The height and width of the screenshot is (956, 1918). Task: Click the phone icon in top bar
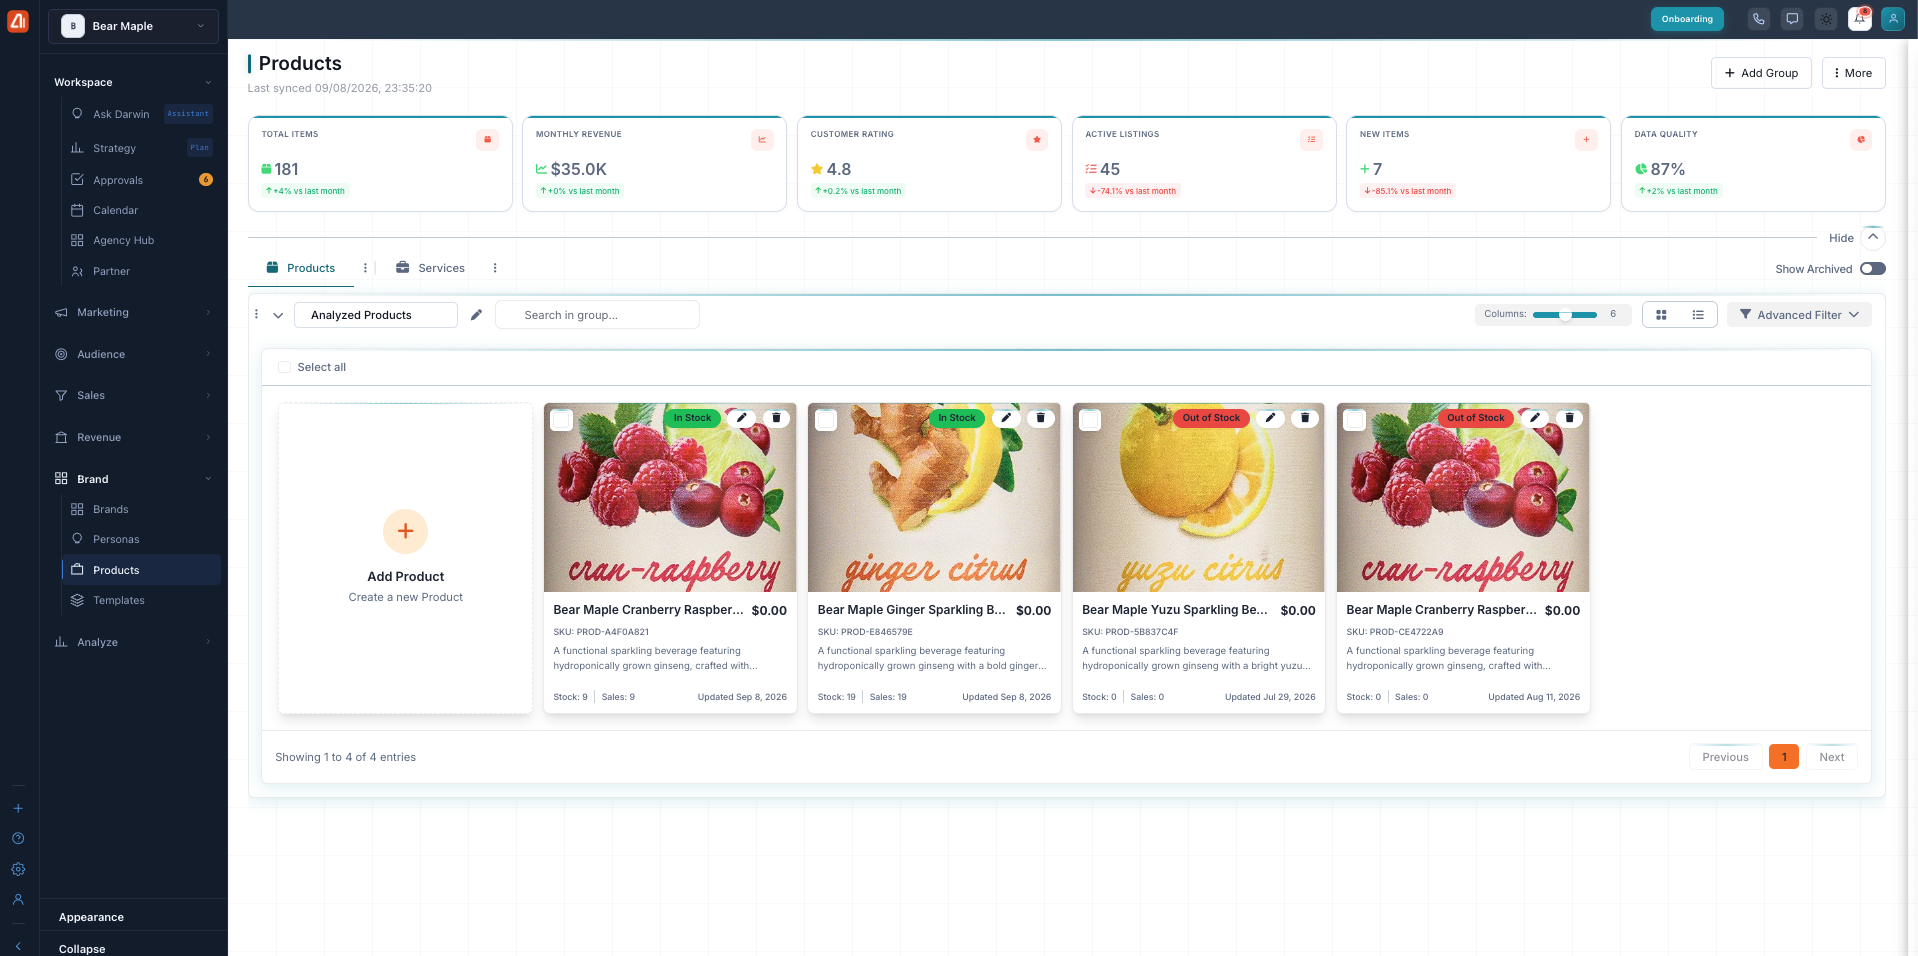[x=1758, y=19]
